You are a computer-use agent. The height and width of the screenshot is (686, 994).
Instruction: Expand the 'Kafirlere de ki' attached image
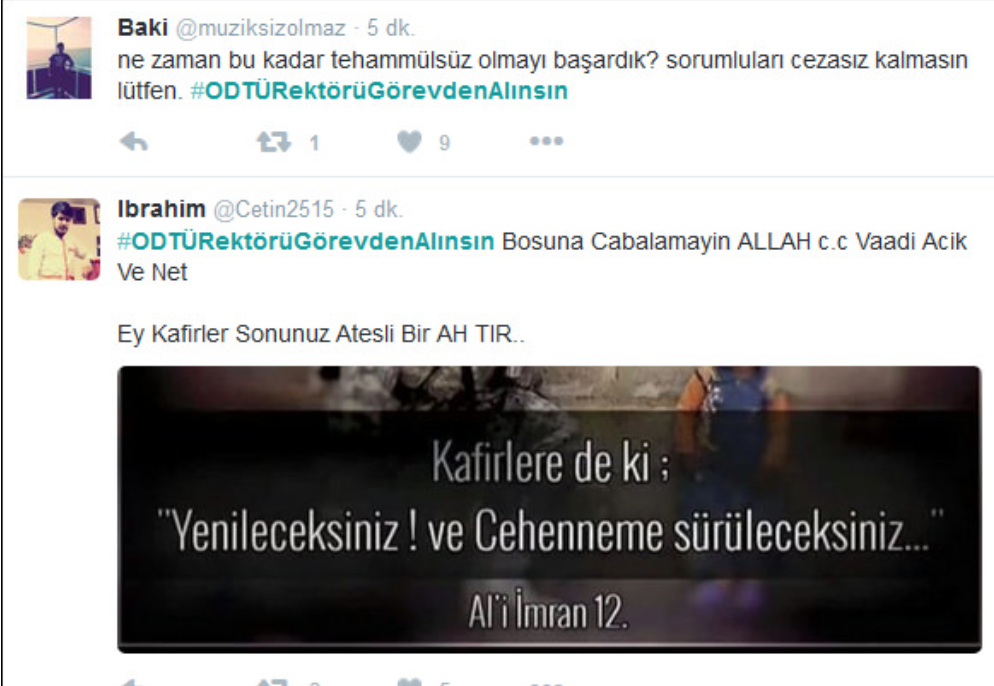coord(550,509)
